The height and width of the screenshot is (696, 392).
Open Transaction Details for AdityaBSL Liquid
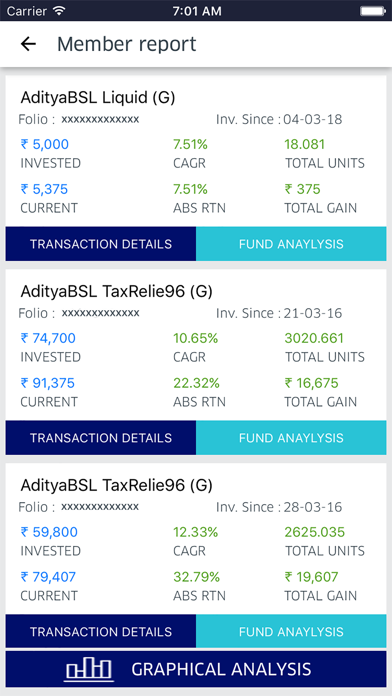[101, 244]
